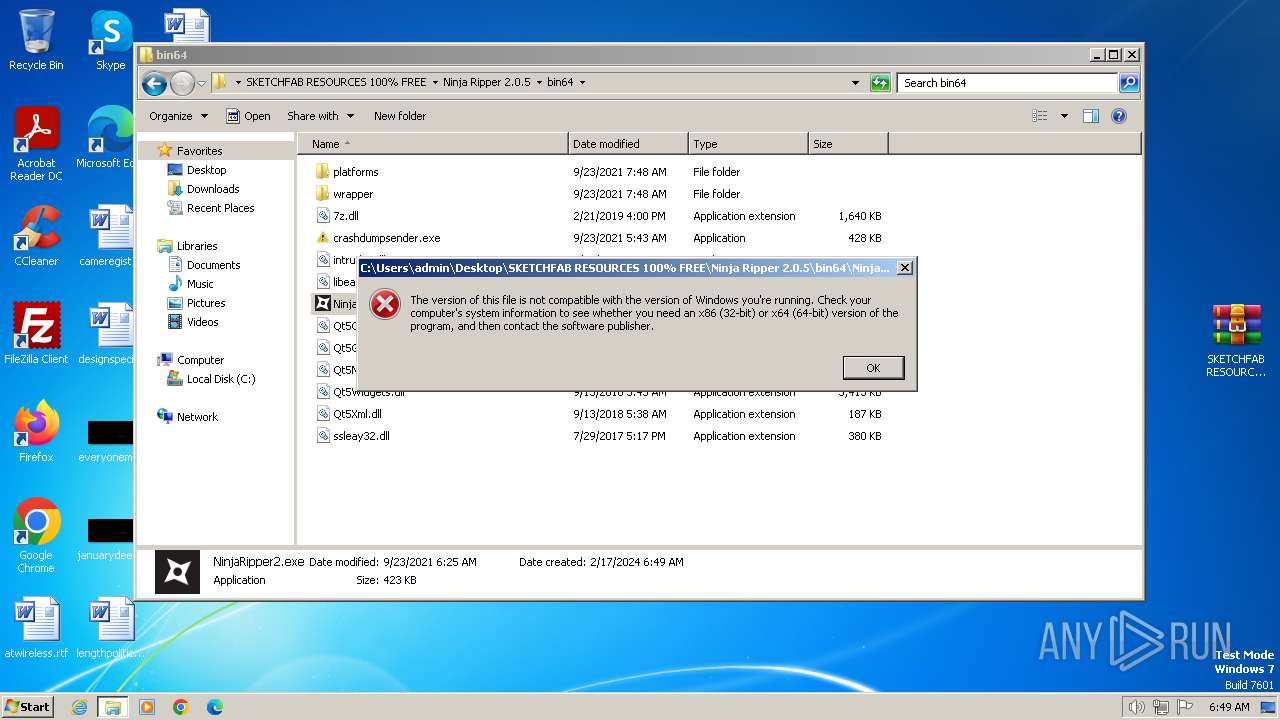
Task: Open Chrome from the taskbar
Action: point(181,707)
